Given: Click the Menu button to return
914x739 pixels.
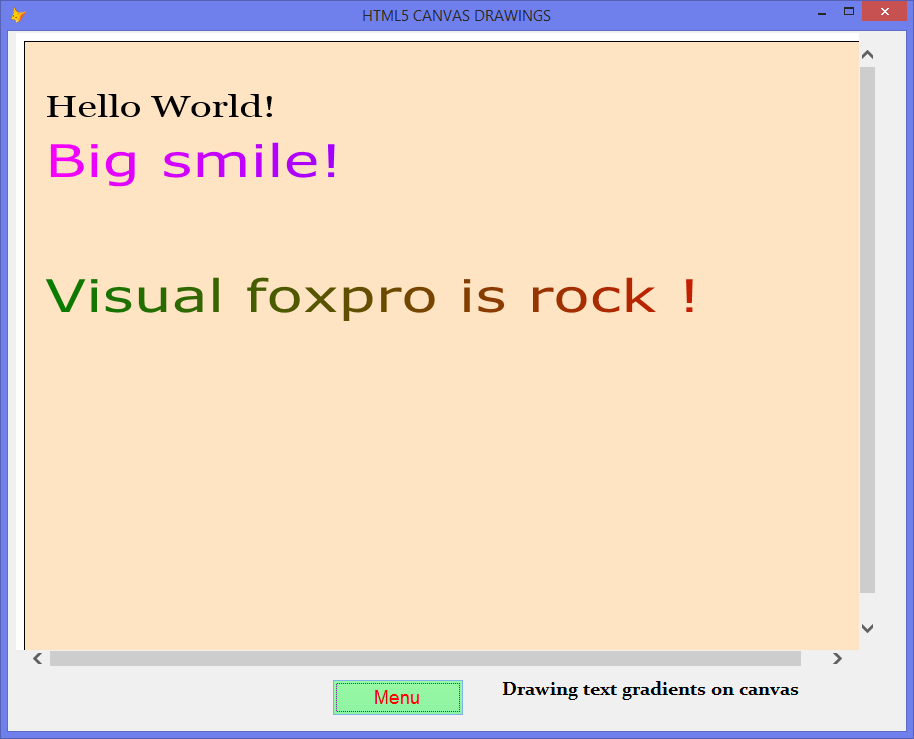Looking at the screenshot, I should point(397,697).
